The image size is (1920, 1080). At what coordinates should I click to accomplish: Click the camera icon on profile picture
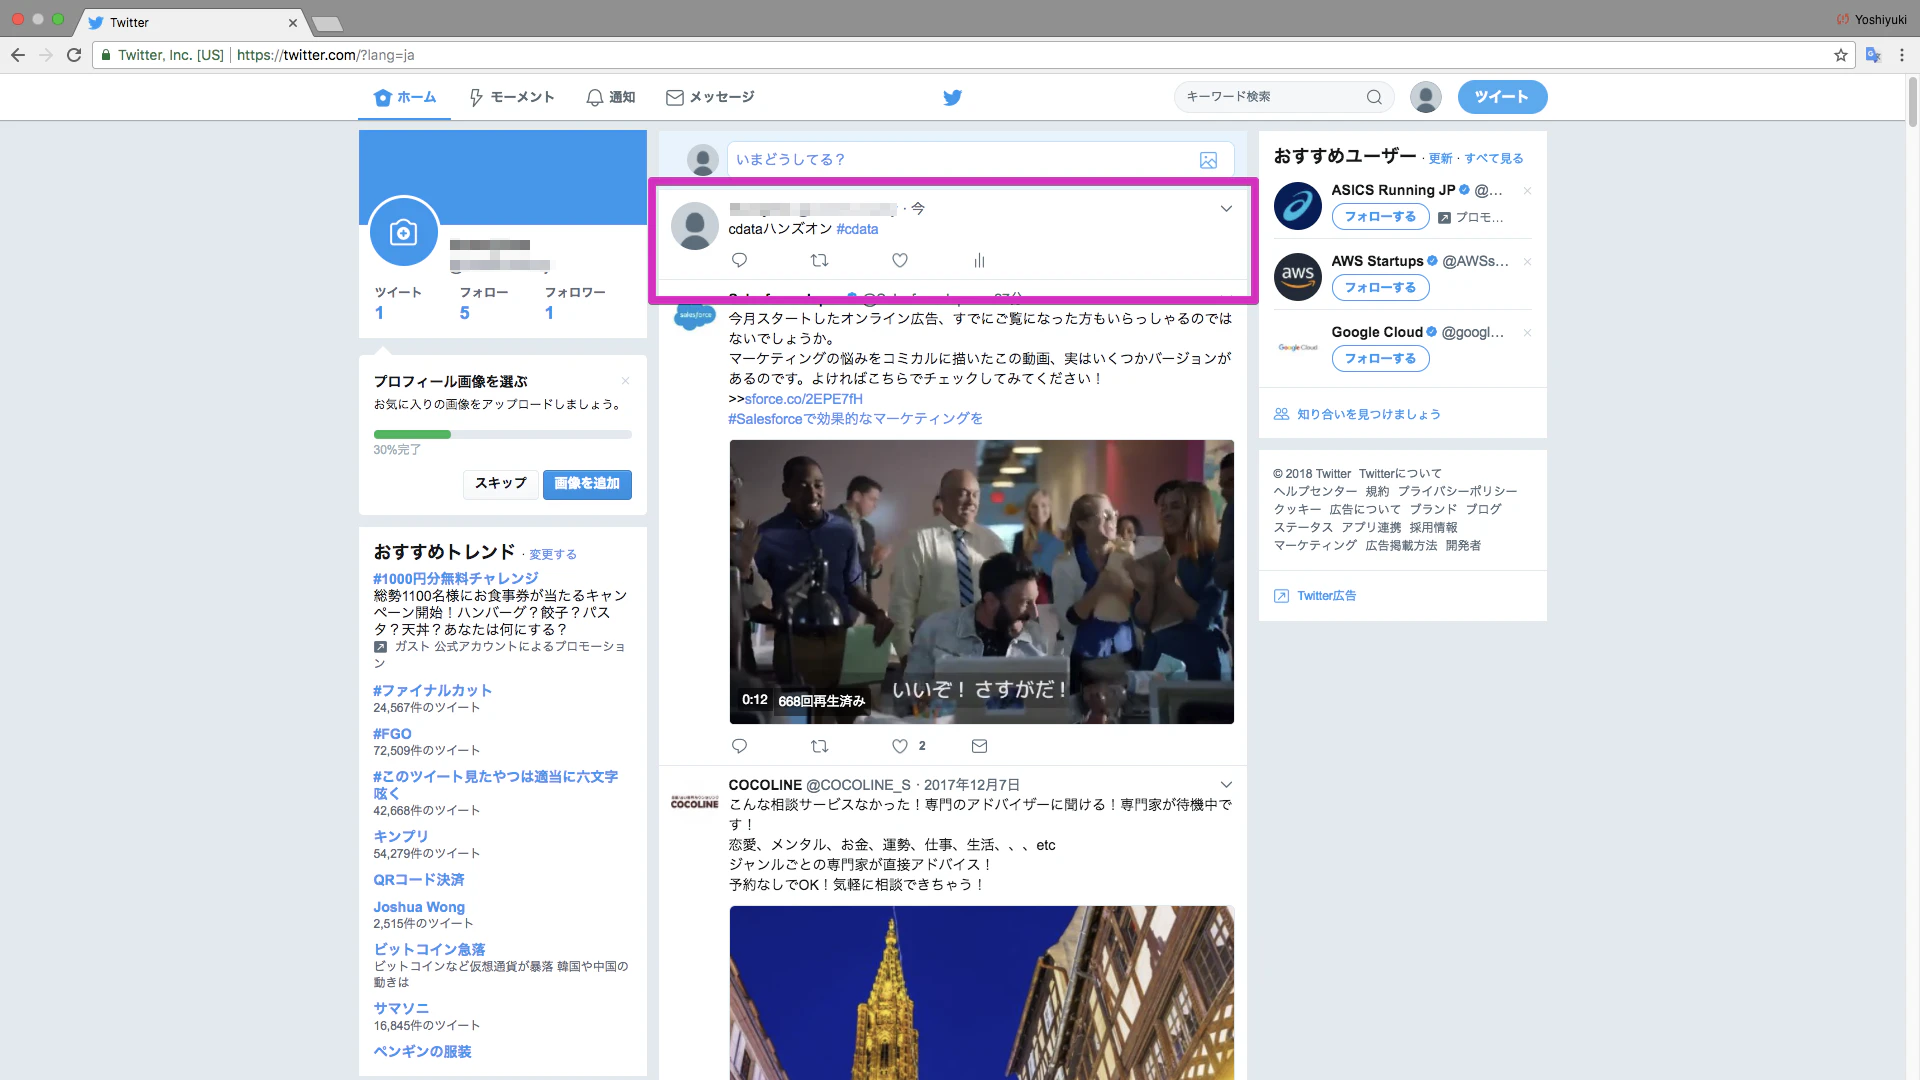(404, 232)
